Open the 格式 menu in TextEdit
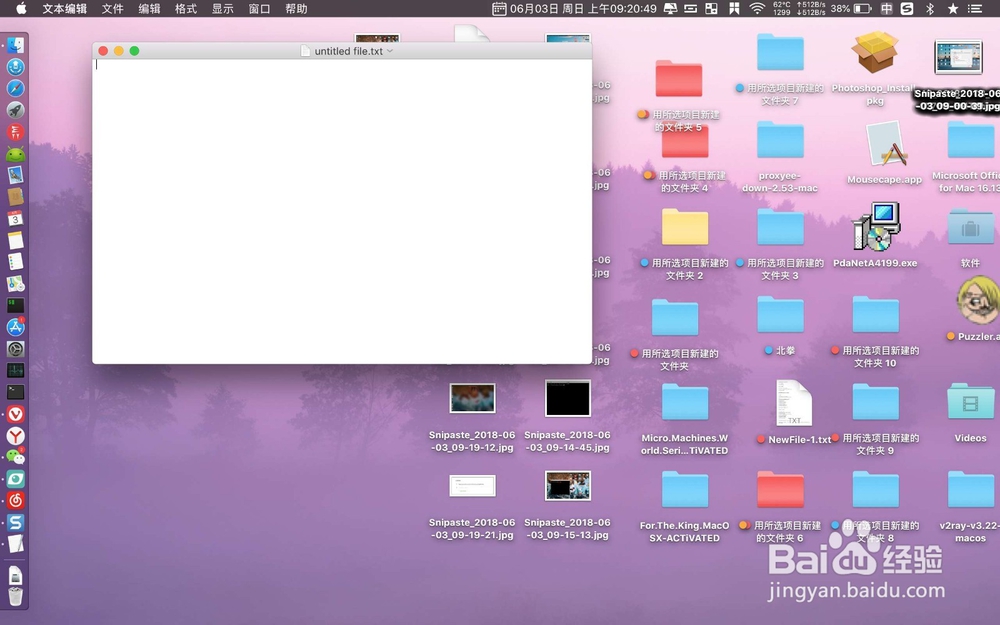Image resolution: width=1000 pixels, height=625 pixels. click(x=186, y=9)
